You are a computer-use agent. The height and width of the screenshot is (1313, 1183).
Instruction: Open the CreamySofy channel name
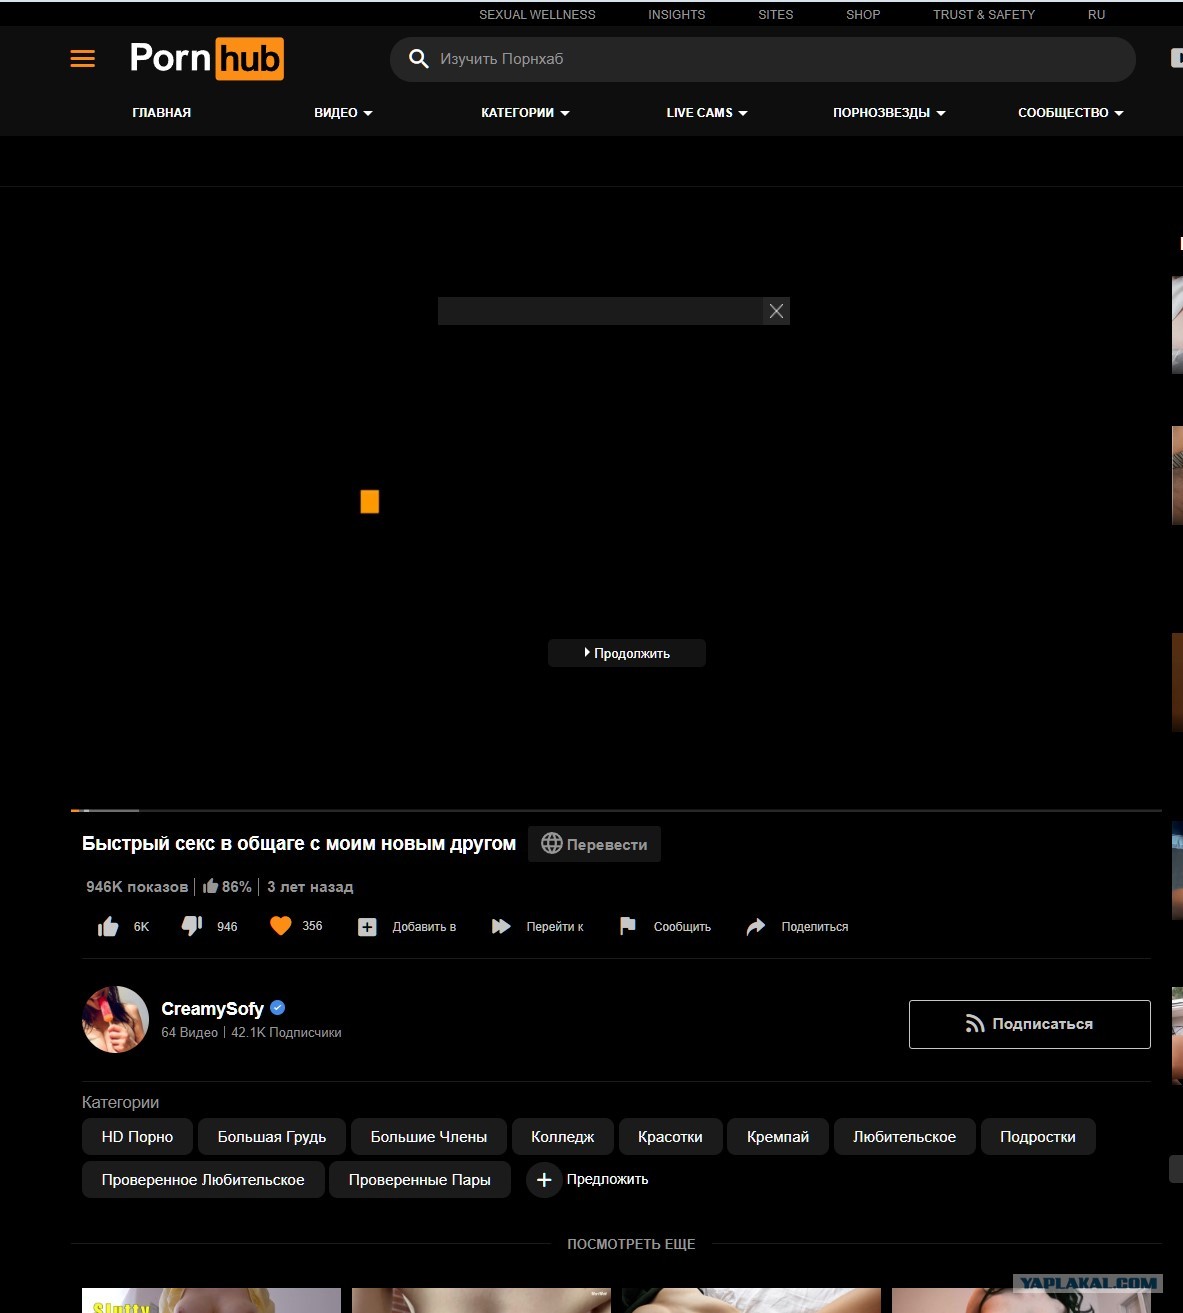click(x=212, y=1009)
